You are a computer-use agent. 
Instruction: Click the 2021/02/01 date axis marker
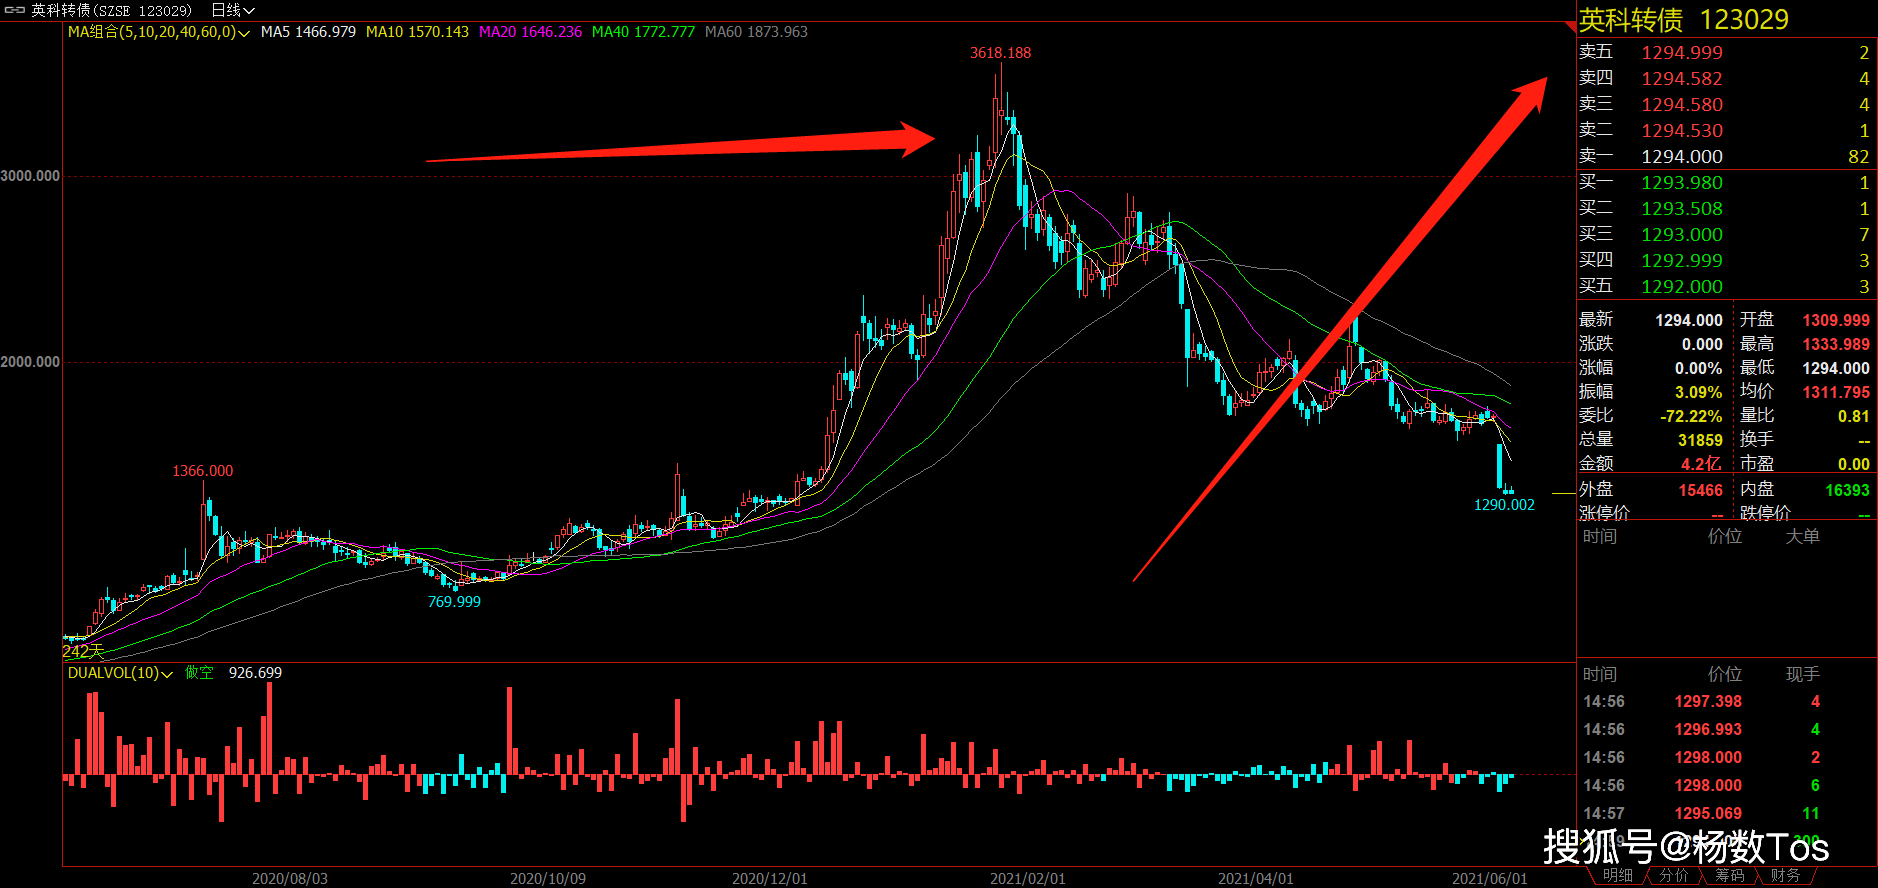tap(1028, 879)
